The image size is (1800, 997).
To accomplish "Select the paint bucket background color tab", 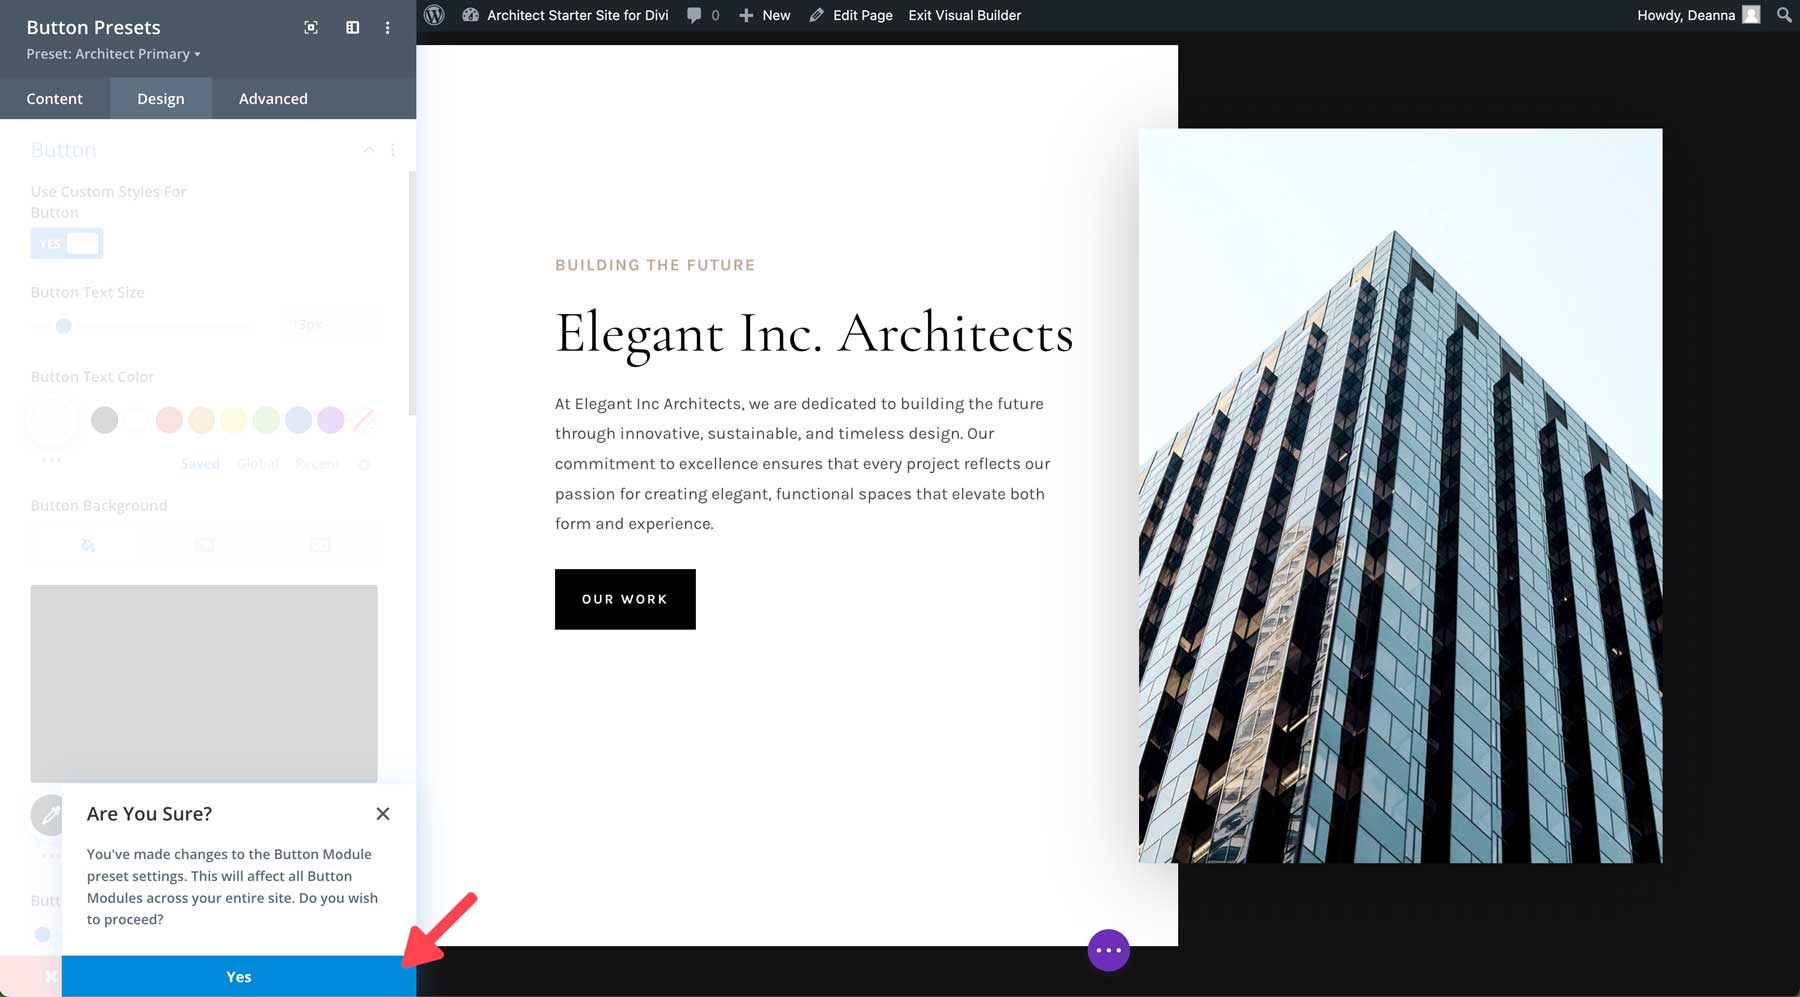I will coord(89,545).
